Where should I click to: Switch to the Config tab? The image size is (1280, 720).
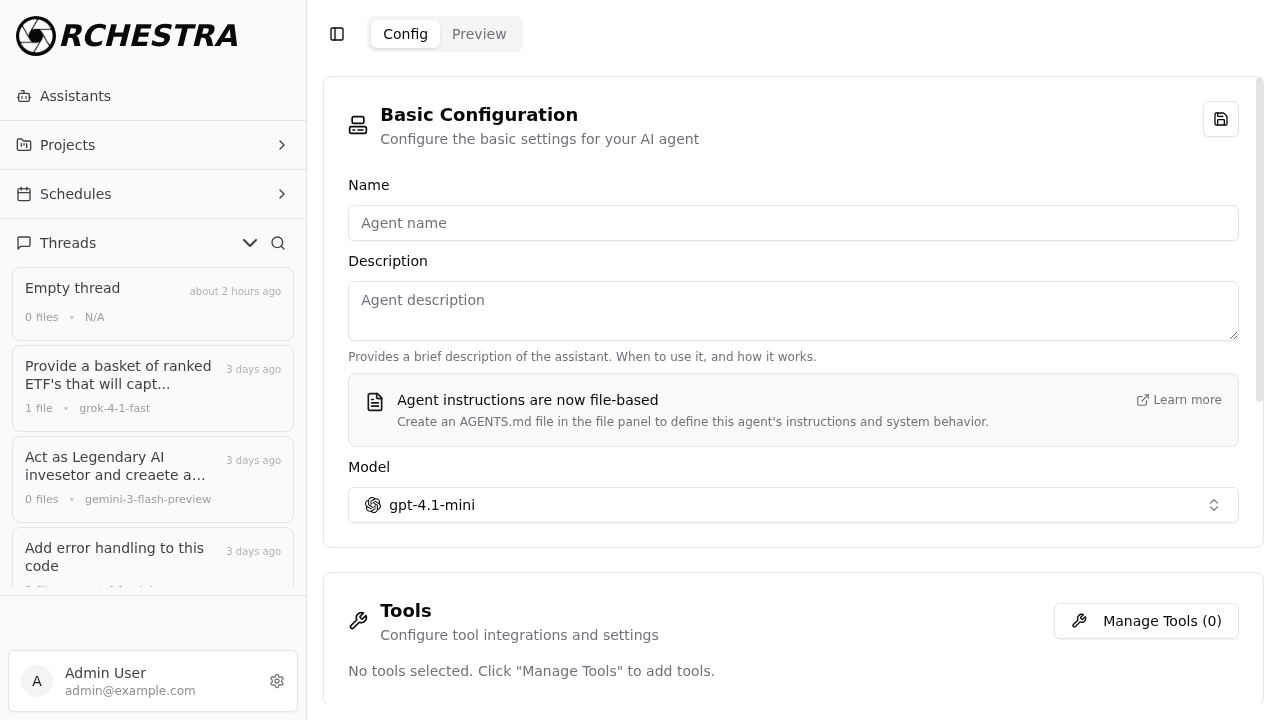tap(405, 34)
